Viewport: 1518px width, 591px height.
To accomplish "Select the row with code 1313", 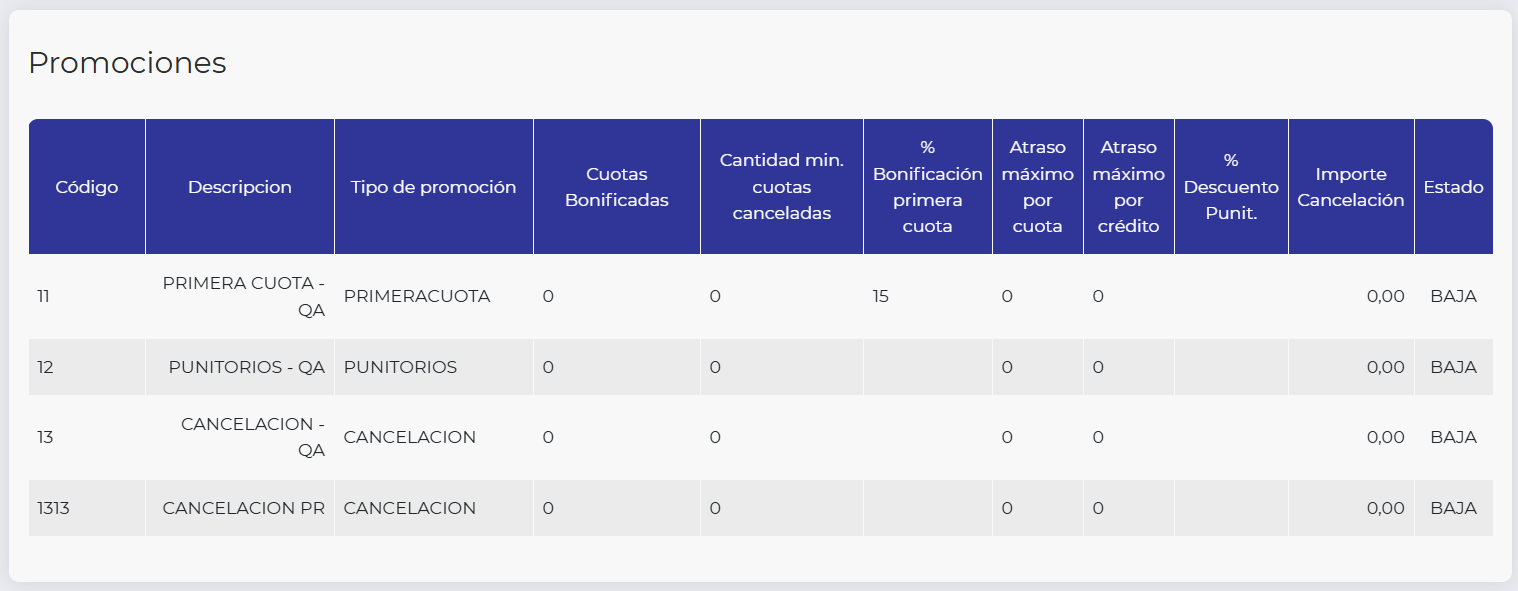I will coord(53,508).
